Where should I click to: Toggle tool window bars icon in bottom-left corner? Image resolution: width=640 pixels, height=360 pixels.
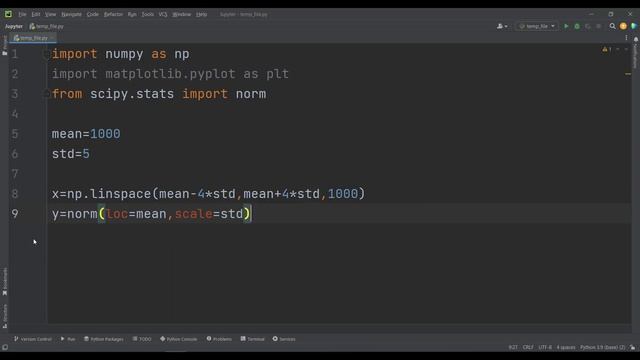pos(5,347)
